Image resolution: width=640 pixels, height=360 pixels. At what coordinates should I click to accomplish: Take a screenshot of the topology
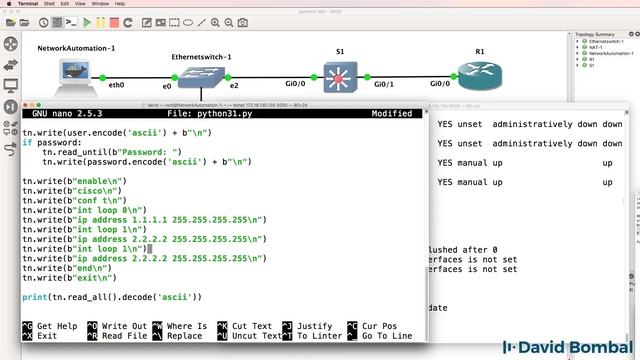(242, 23)
